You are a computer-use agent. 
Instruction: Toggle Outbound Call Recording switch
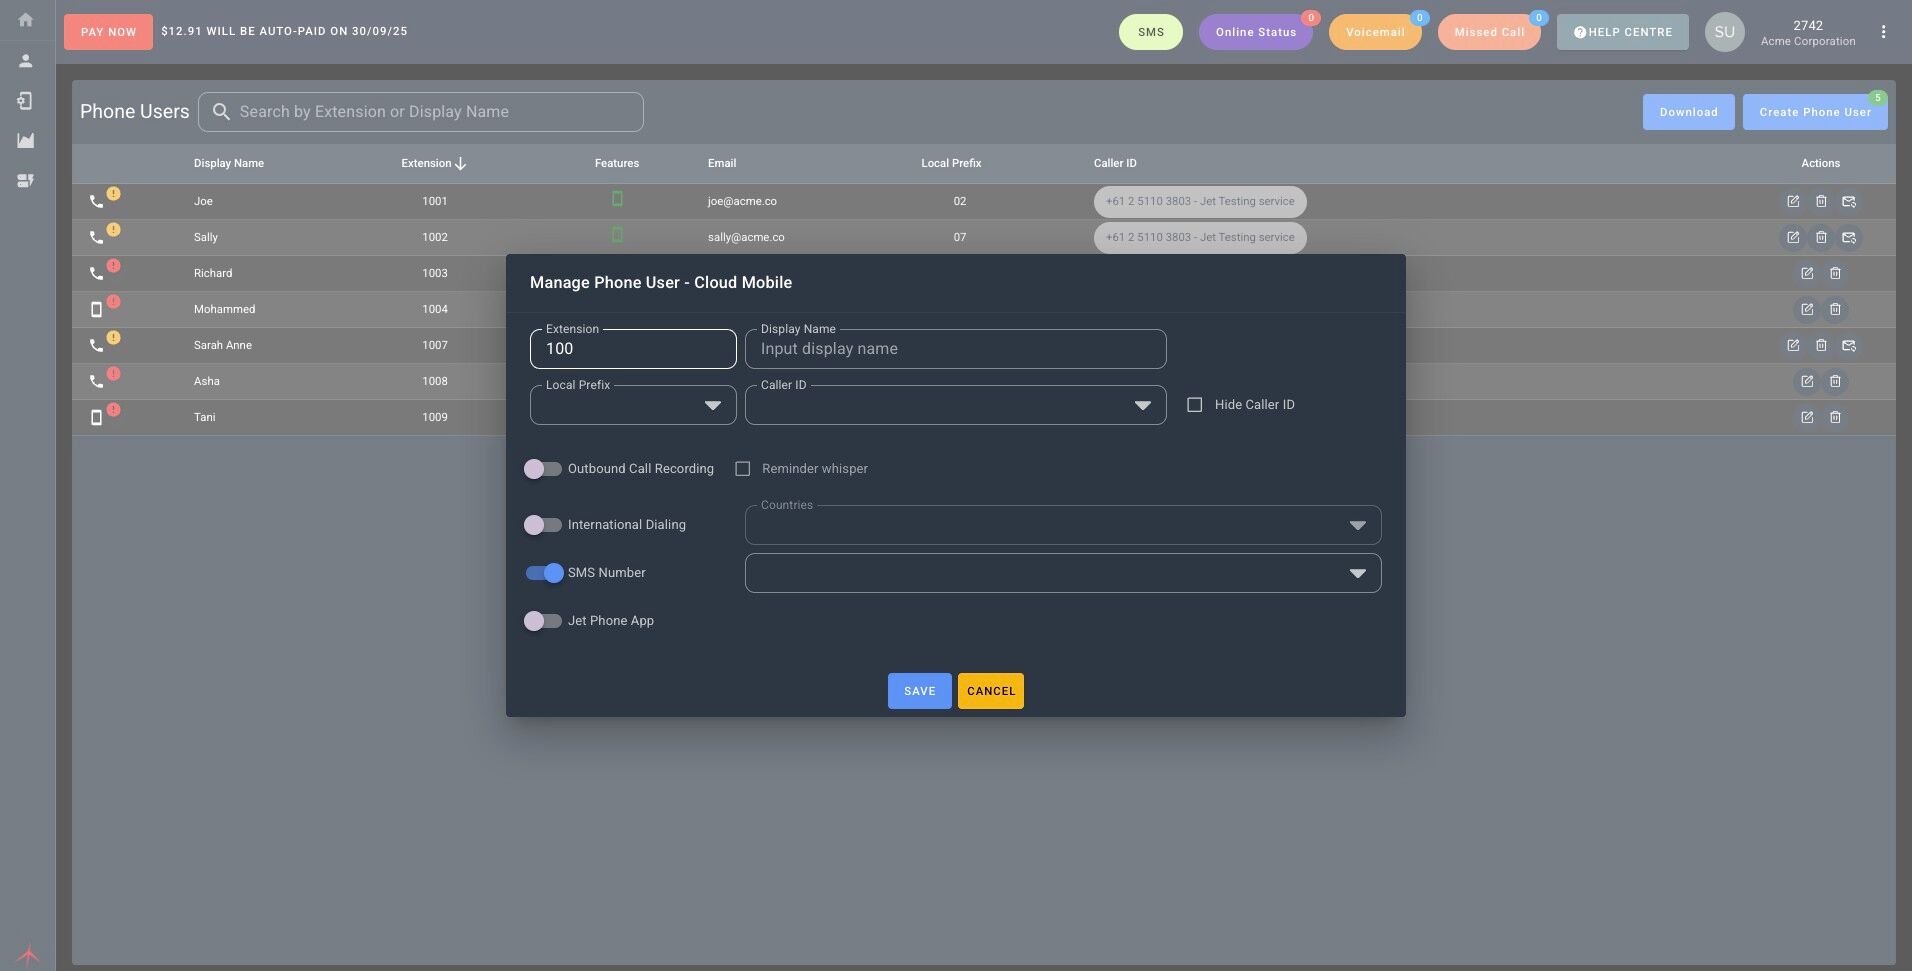[543, 469]
